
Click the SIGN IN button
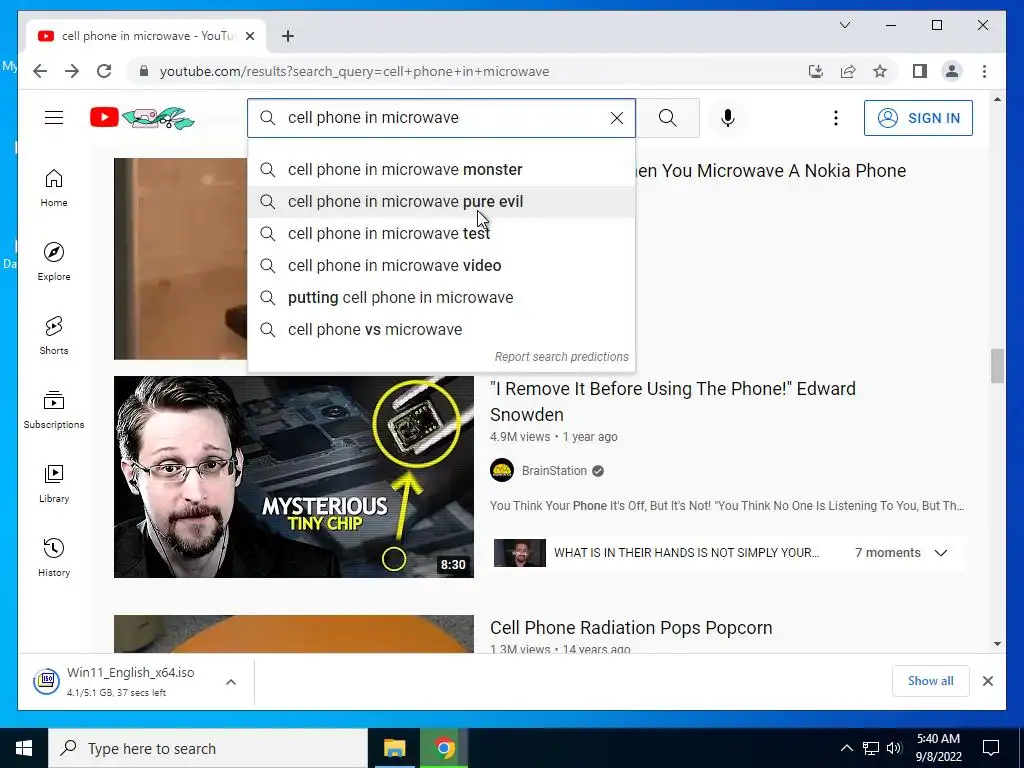coord(918,118)
